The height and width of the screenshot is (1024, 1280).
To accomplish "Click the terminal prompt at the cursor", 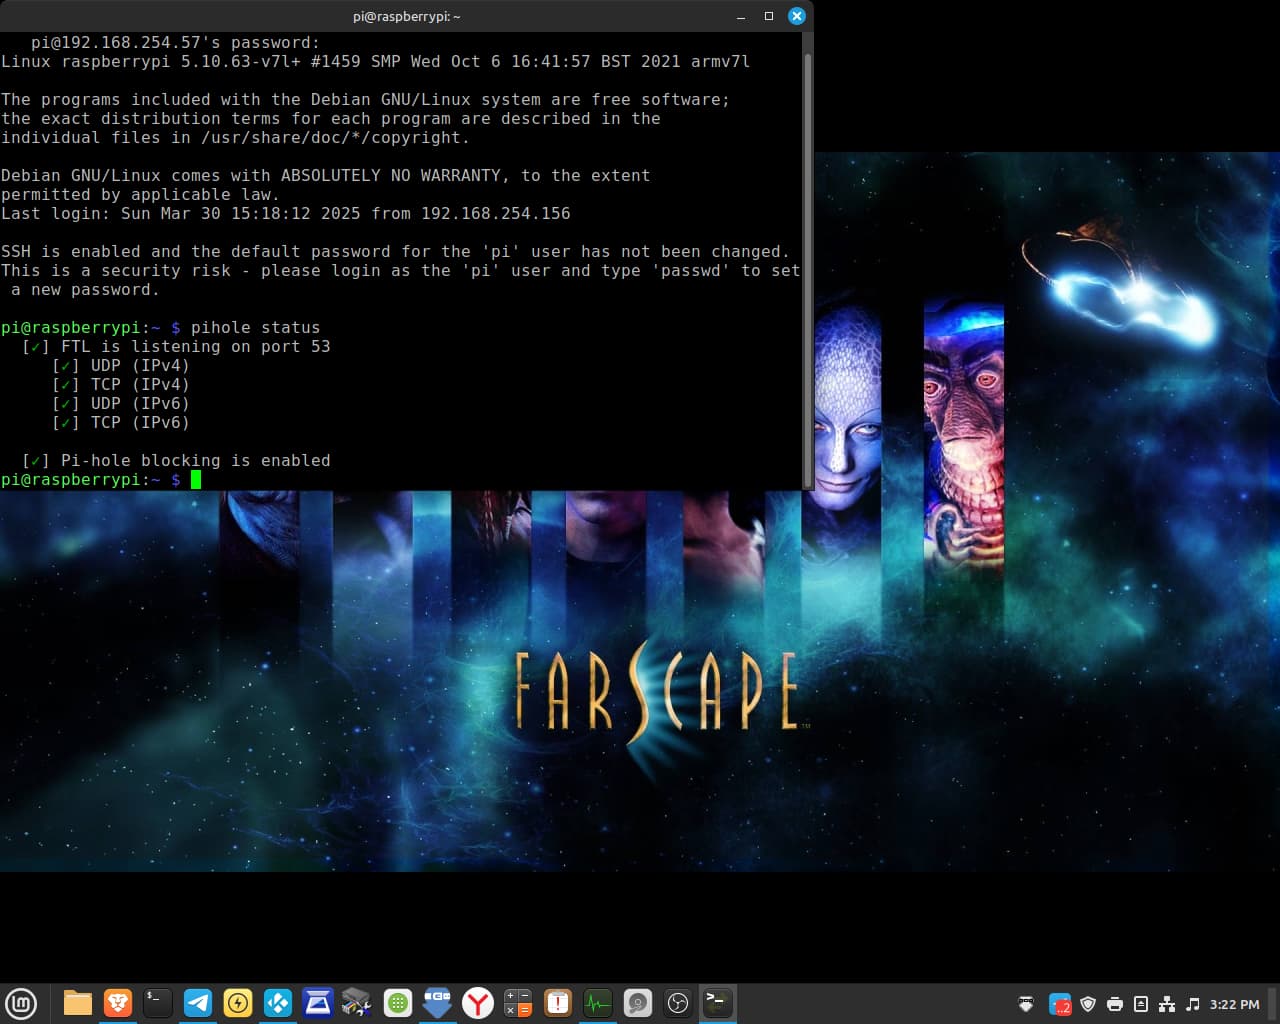I will click(196, 480).
